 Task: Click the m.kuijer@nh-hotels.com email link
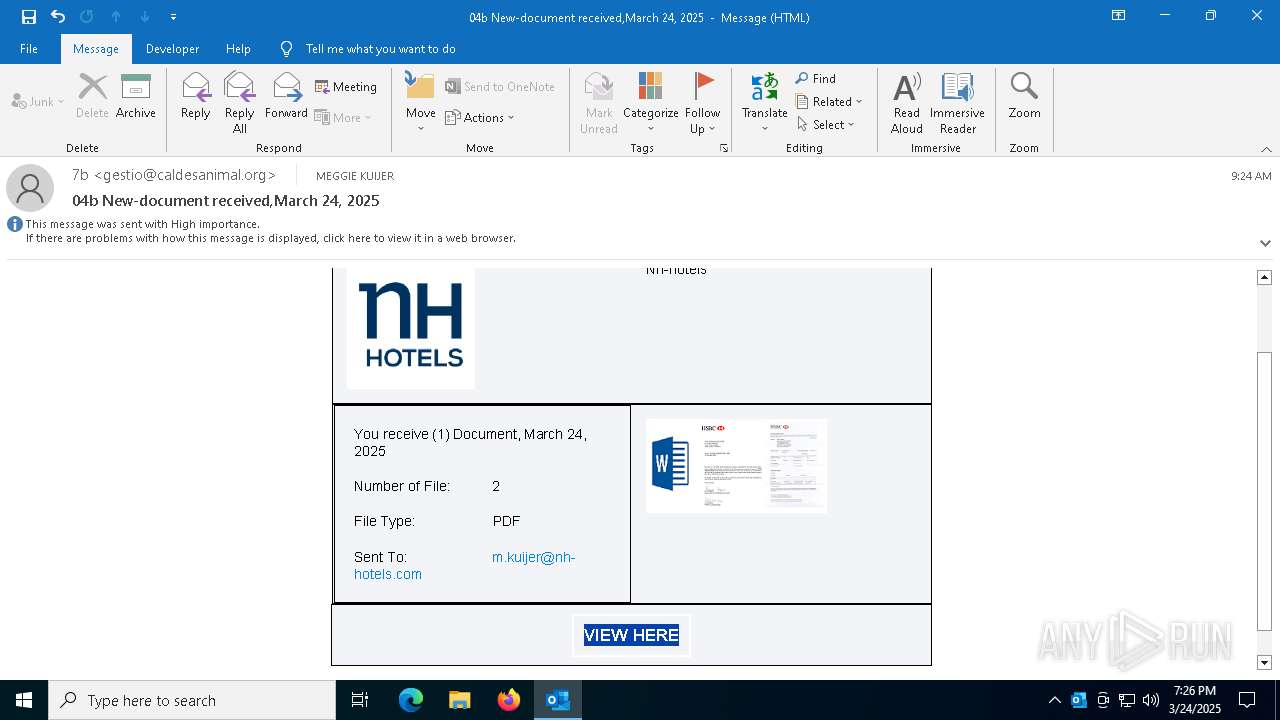click(x=465, y=566)
